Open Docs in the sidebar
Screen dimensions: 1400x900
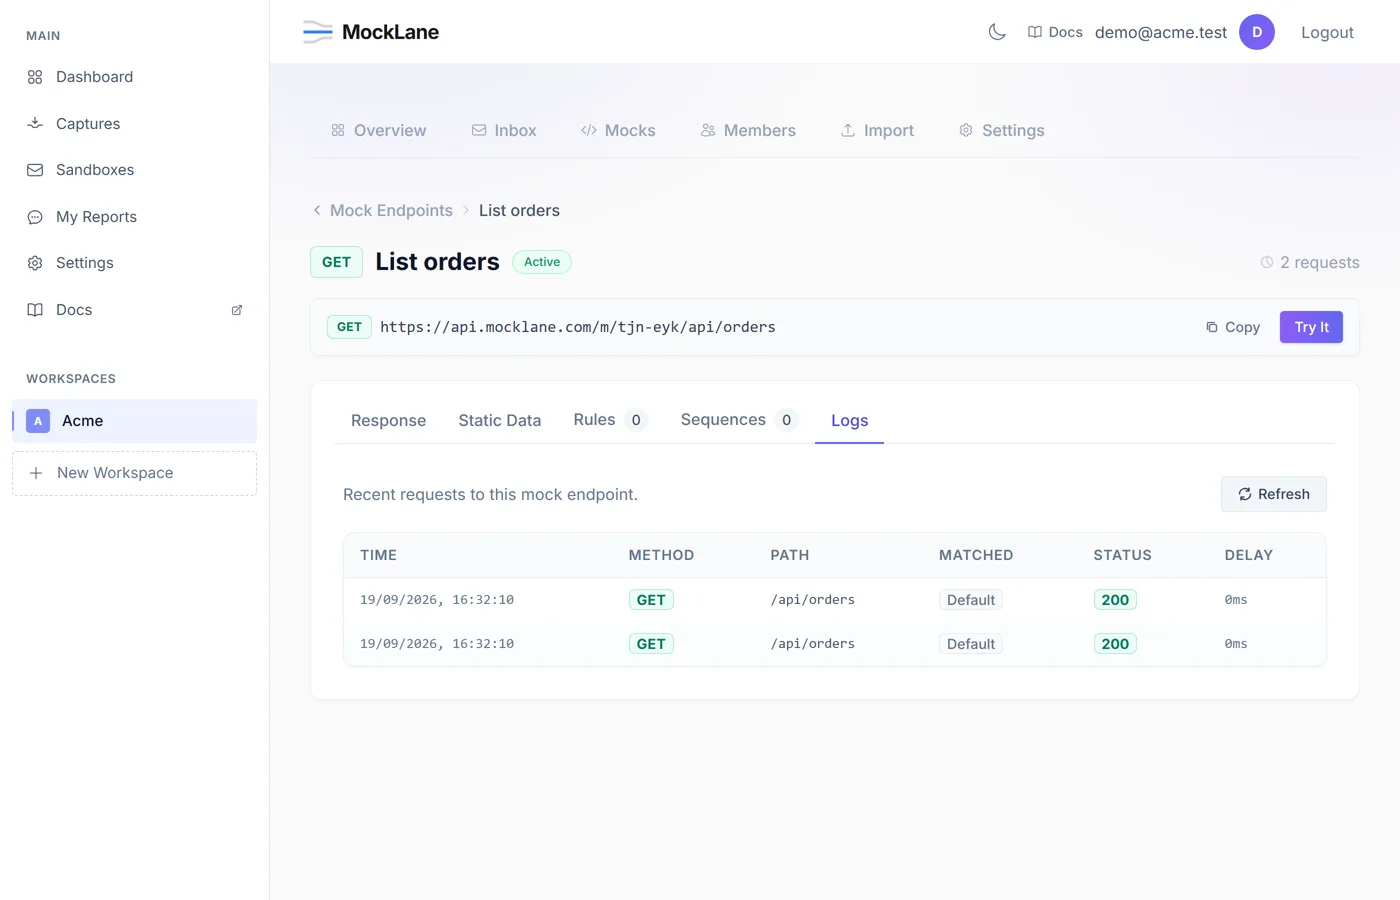134,310
